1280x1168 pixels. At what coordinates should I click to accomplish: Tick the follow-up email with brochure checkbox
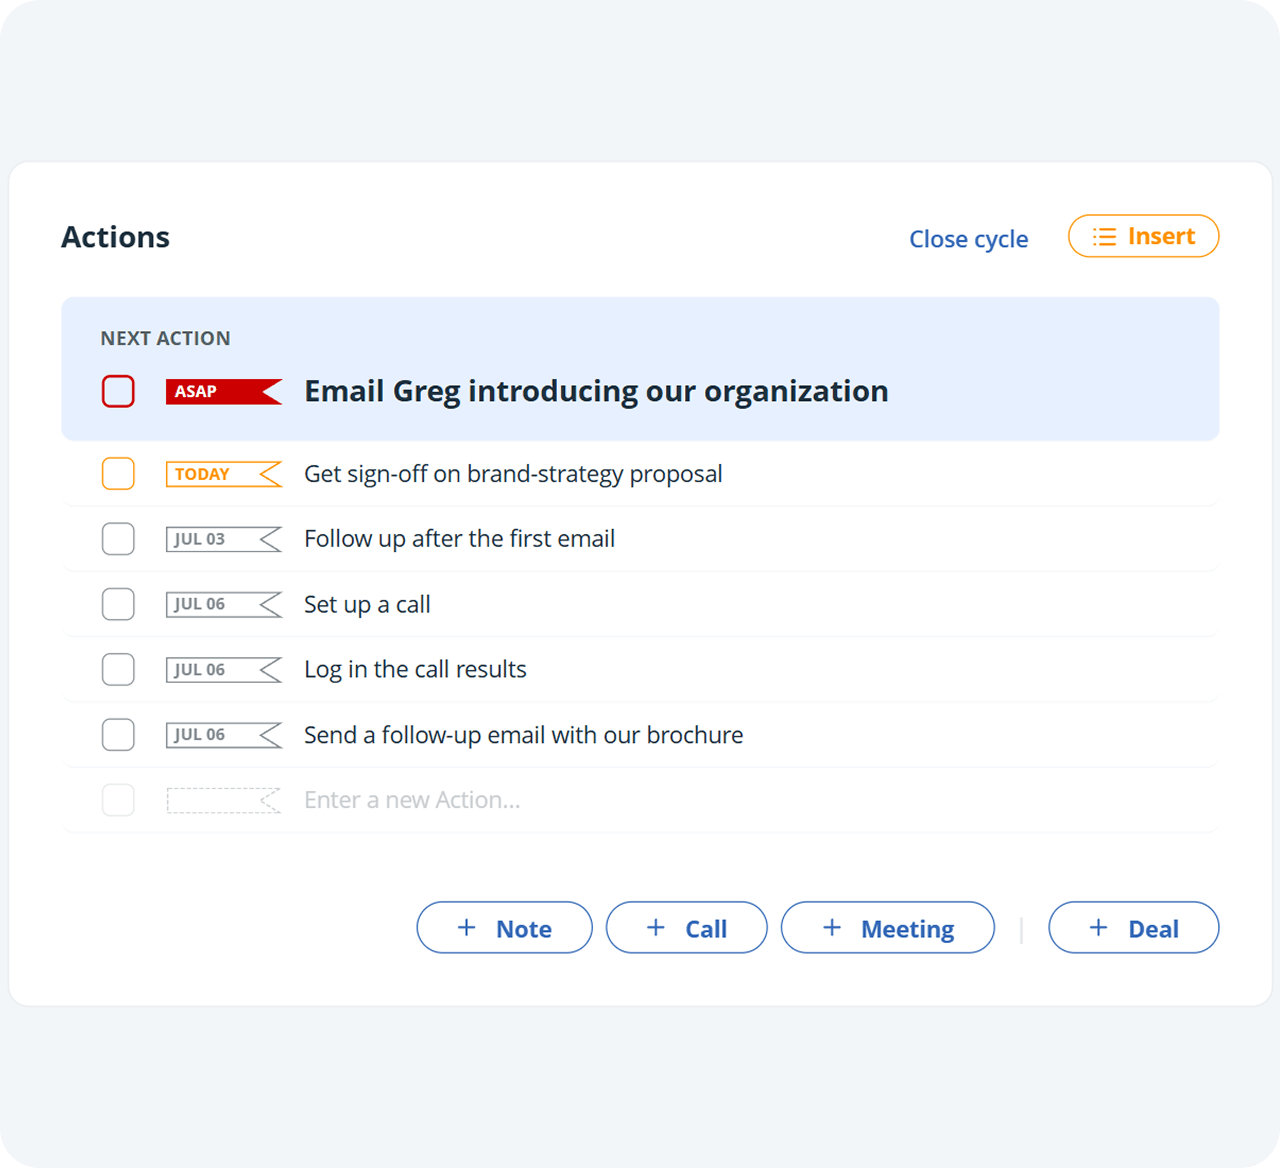[118, 735]
